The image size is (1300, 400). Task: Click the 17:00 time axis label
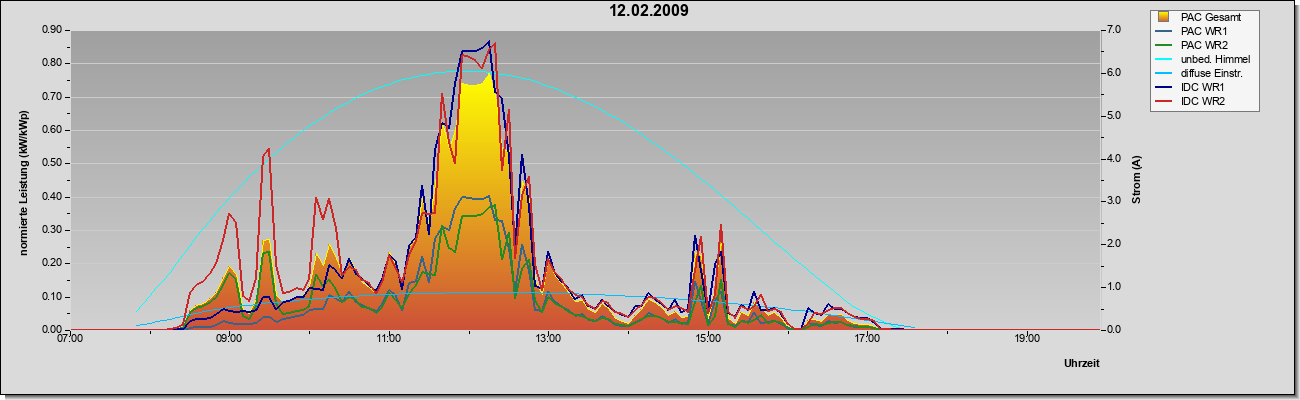[867, 339]
